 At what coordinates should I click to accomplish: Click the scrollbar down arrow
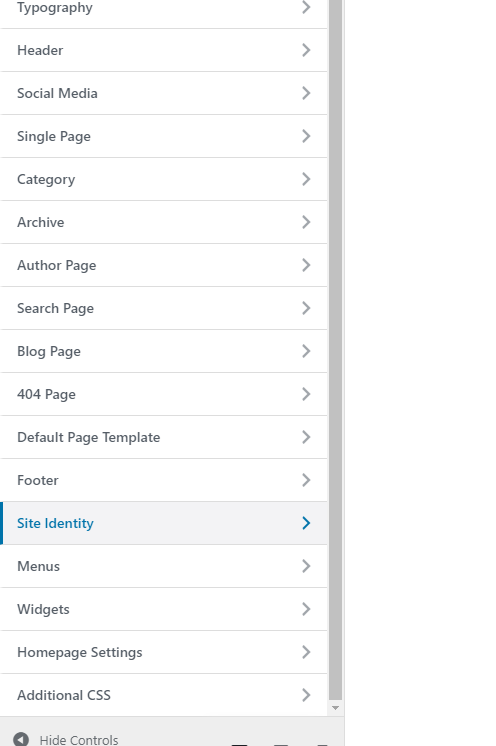pyautogui.click(x=335, y=708)
